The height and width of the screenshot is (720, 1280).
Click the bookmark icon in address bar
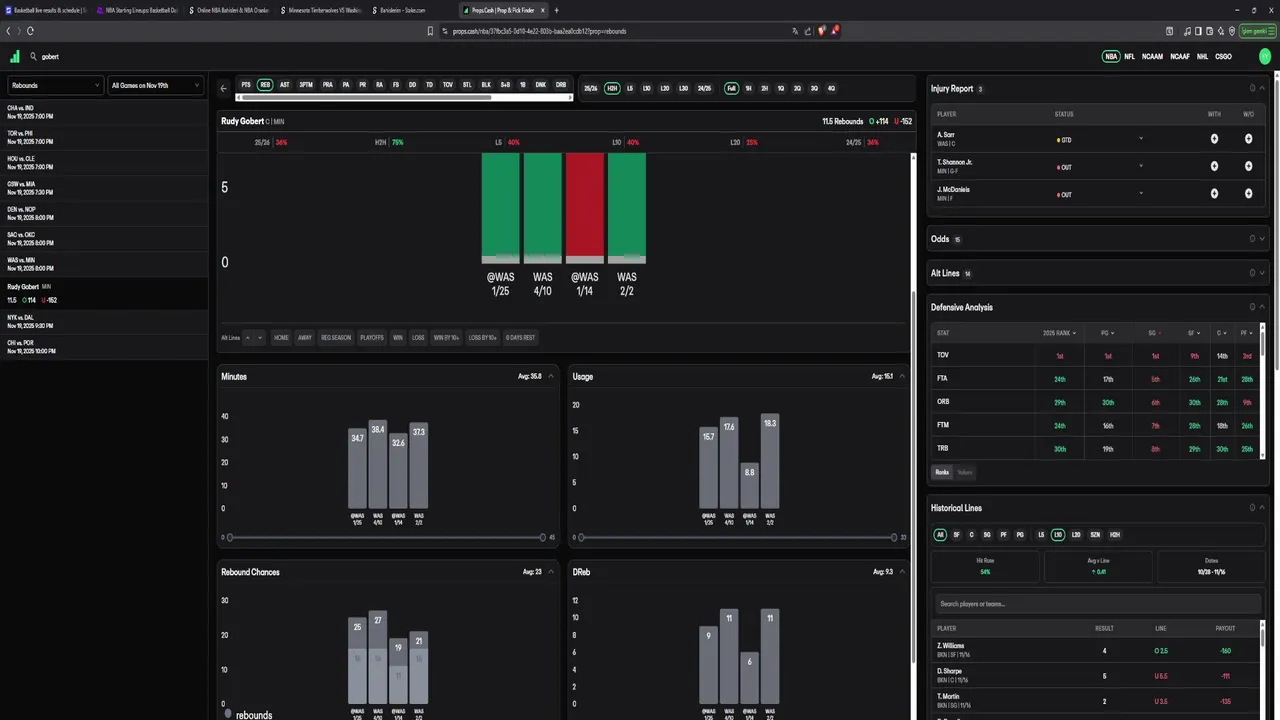(x=430, y=31)
